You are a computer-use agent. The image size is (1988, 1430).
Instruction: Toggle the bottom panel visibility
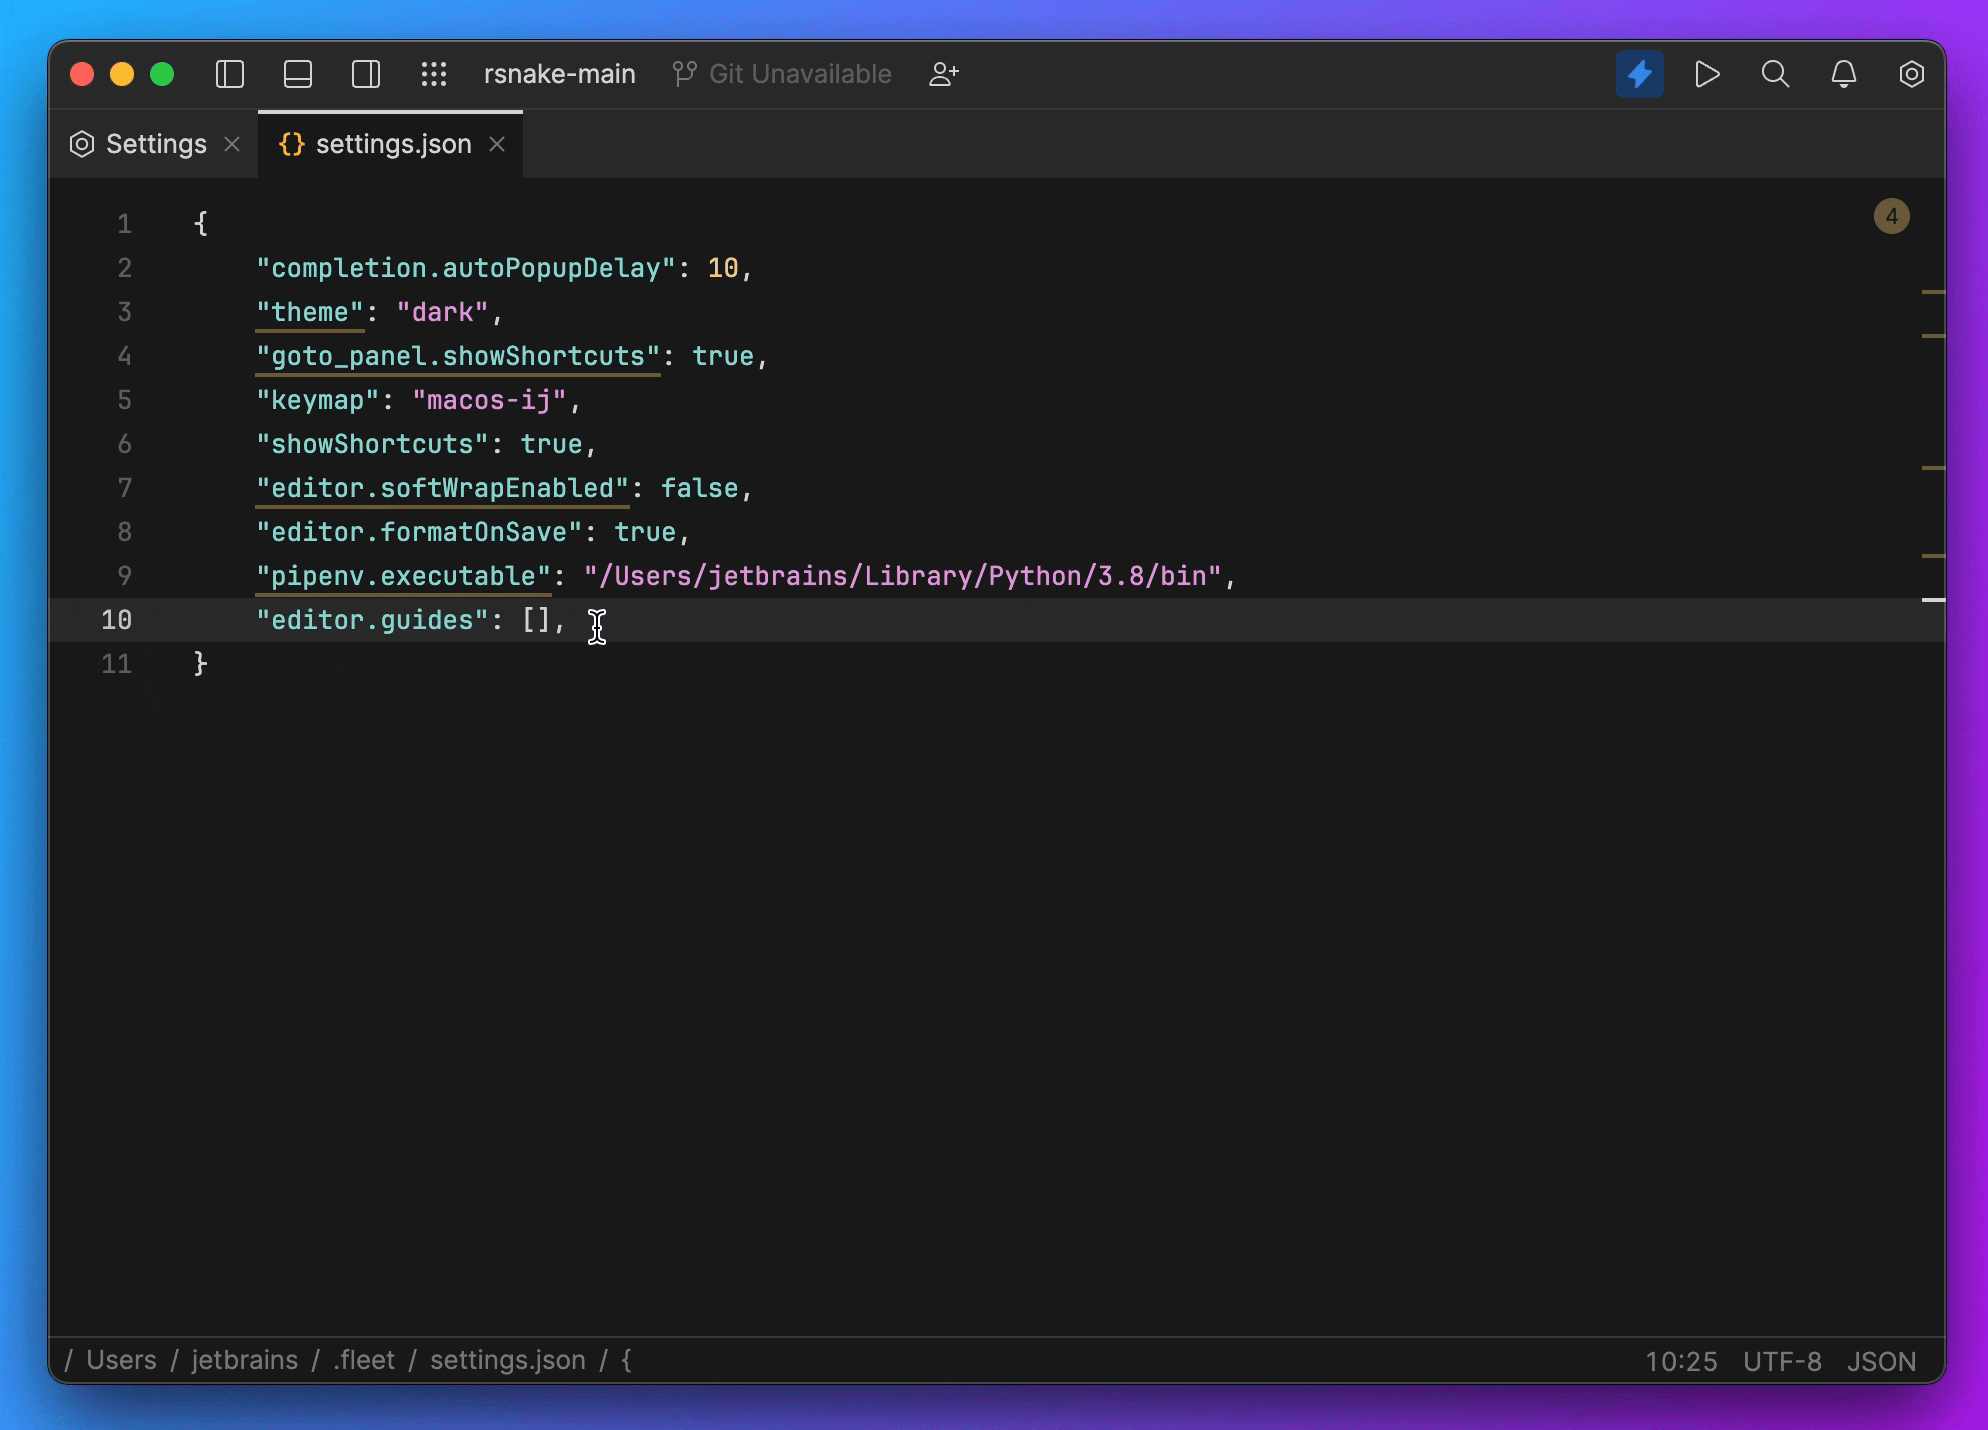point(297,73)
